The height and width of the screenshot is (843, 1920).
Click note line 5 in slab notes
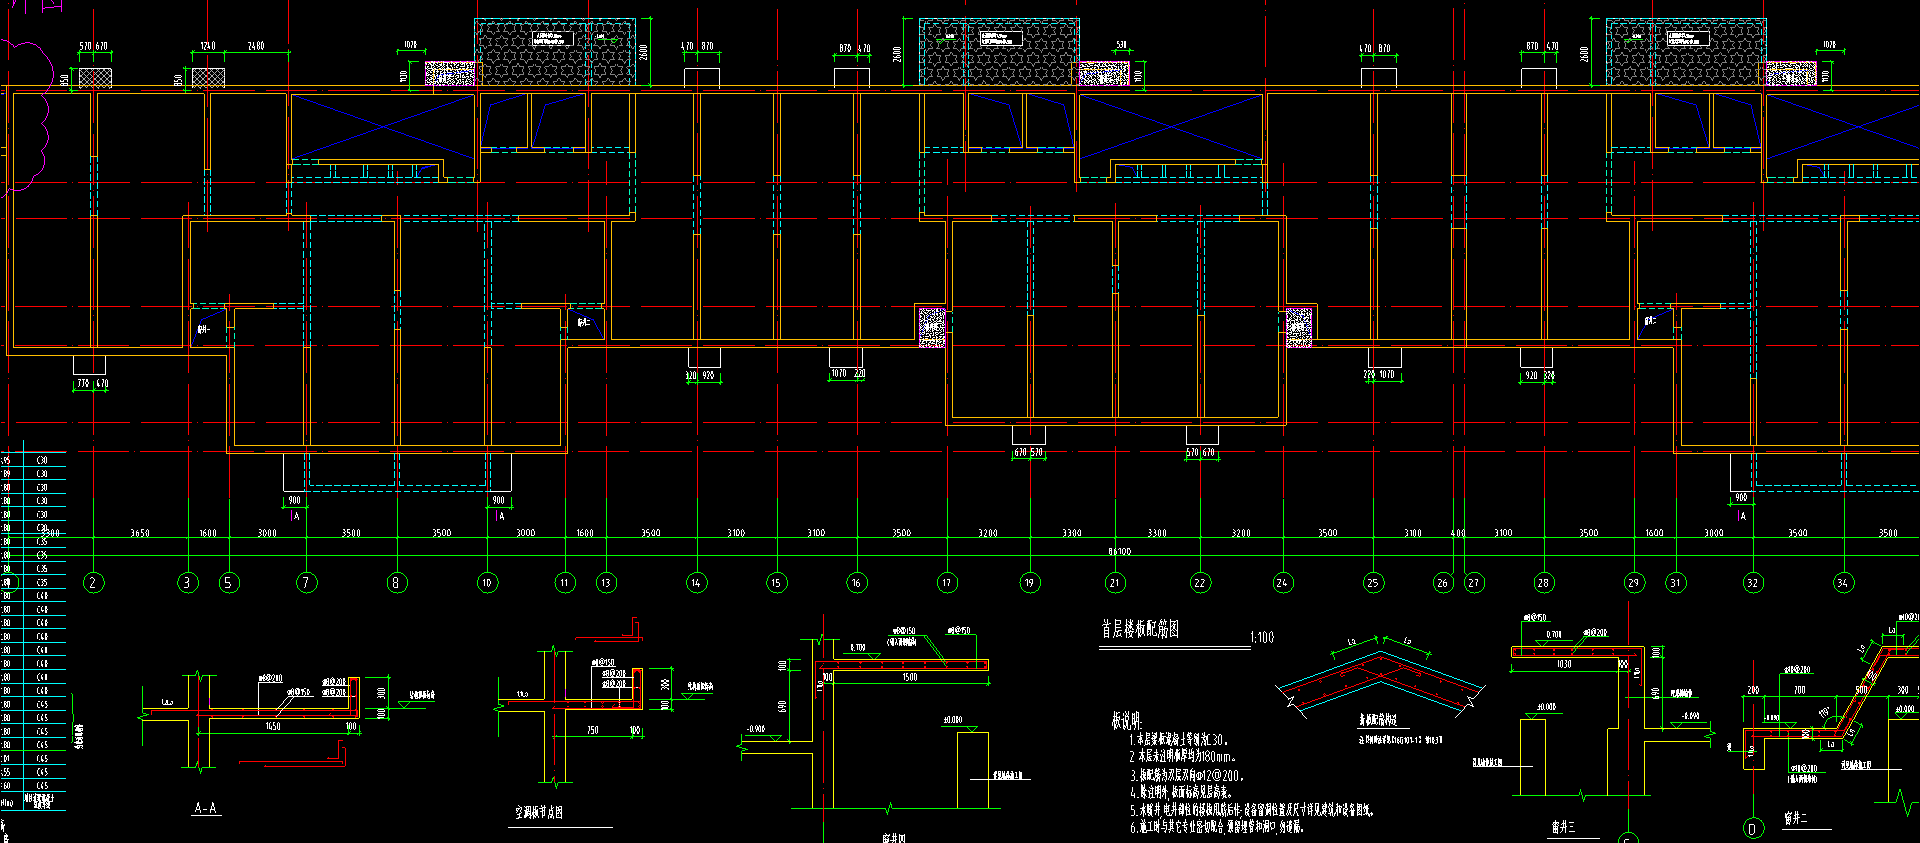(x=1252, y=810)
